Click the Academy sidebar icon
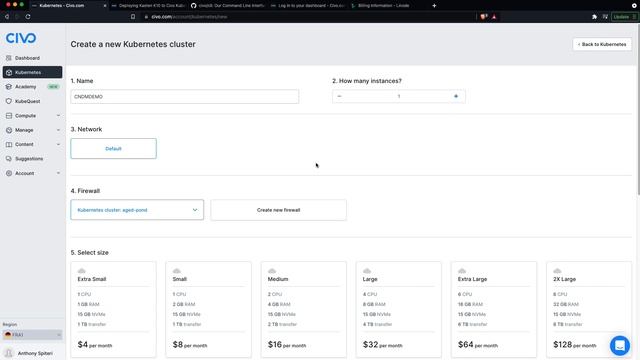Screen dimensions: 640x360 coord(9,87)
